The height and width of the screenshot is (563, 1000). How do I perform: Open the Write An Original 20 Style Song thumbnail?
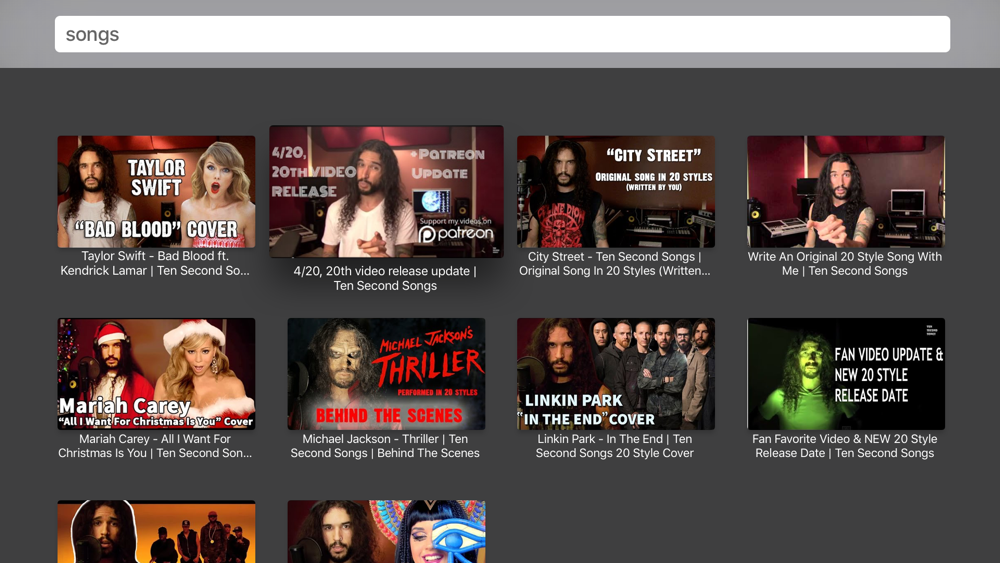[846, 191]
